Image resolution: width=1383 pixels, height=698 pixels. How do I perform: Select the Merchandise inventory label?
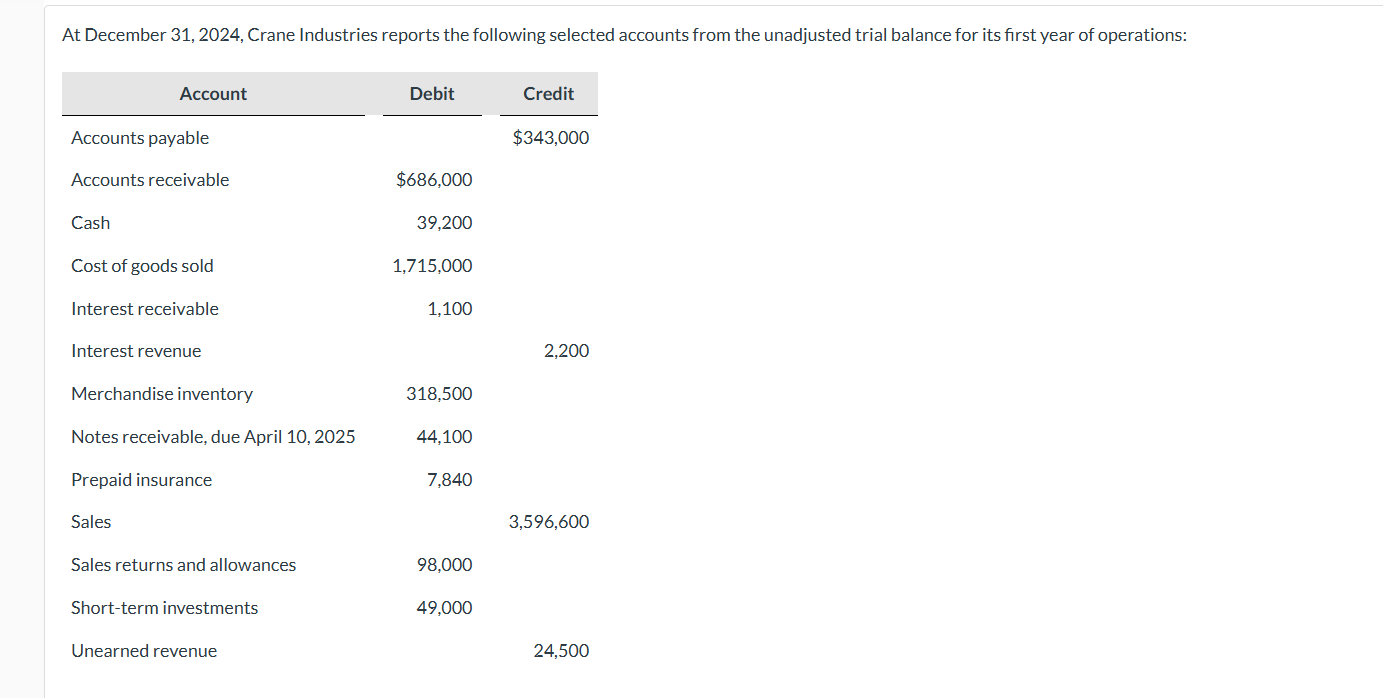point(162,394)
